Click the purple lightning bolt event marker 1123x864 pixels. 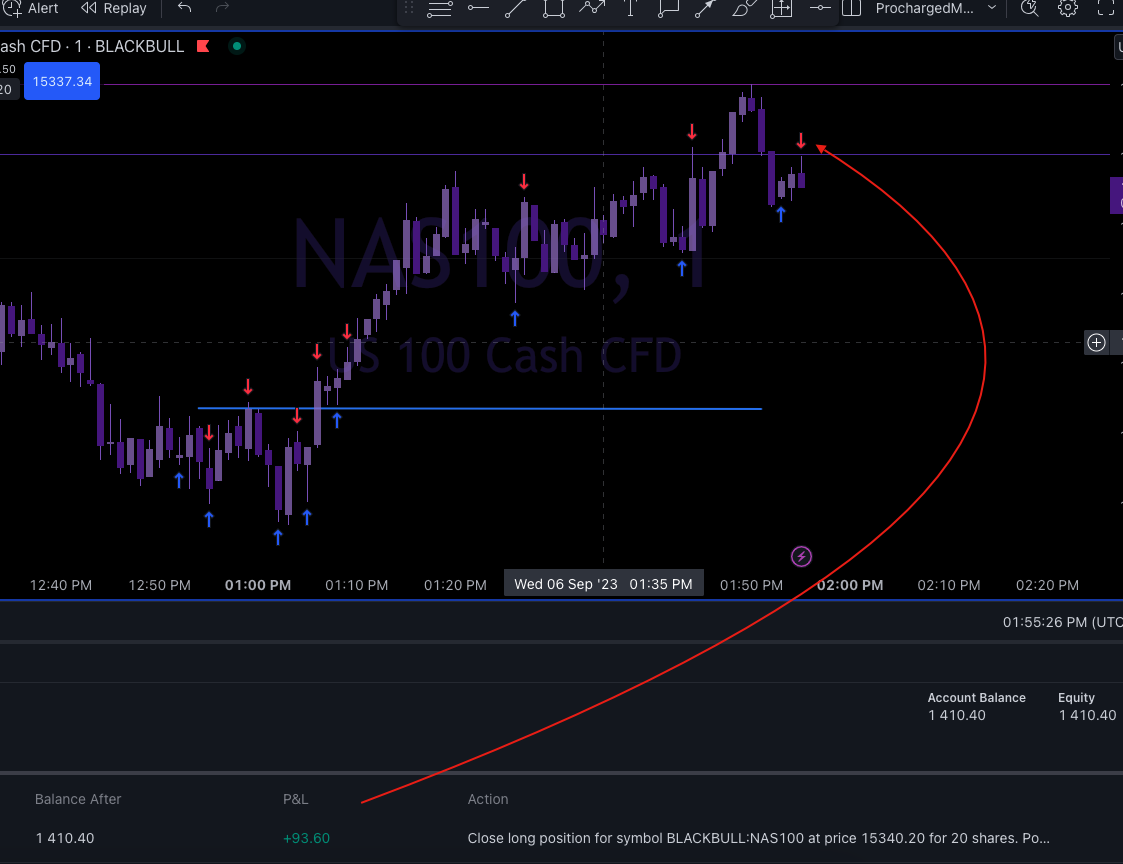click(x=801, y=556)
